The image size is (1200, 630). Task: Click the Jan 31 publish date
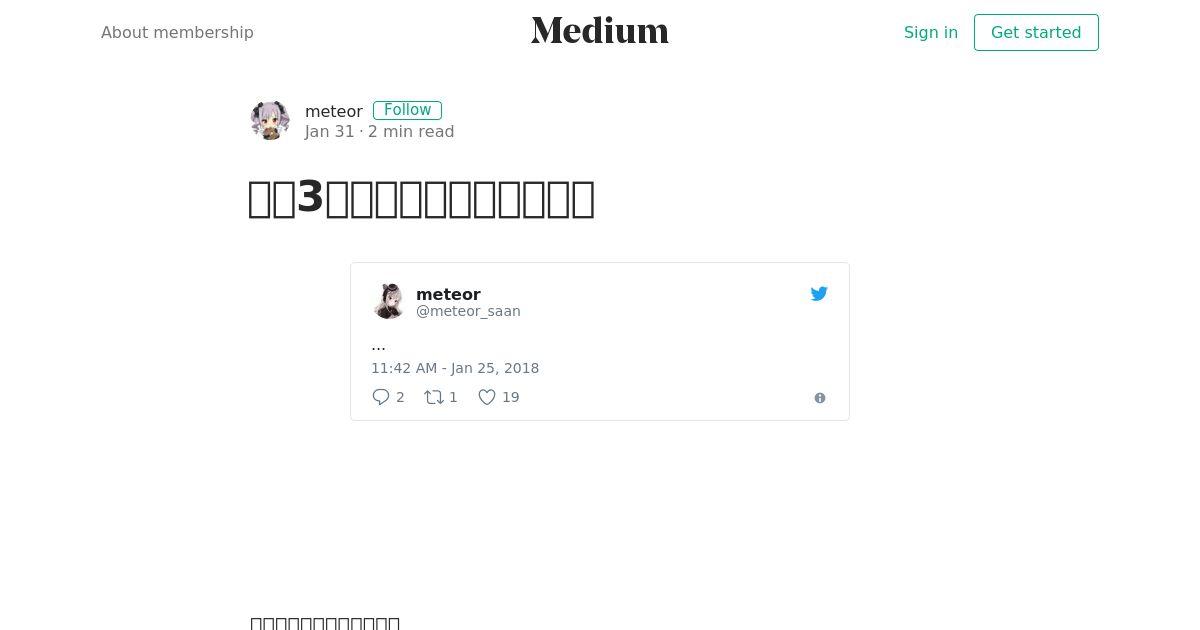click(x=330, y=131)
